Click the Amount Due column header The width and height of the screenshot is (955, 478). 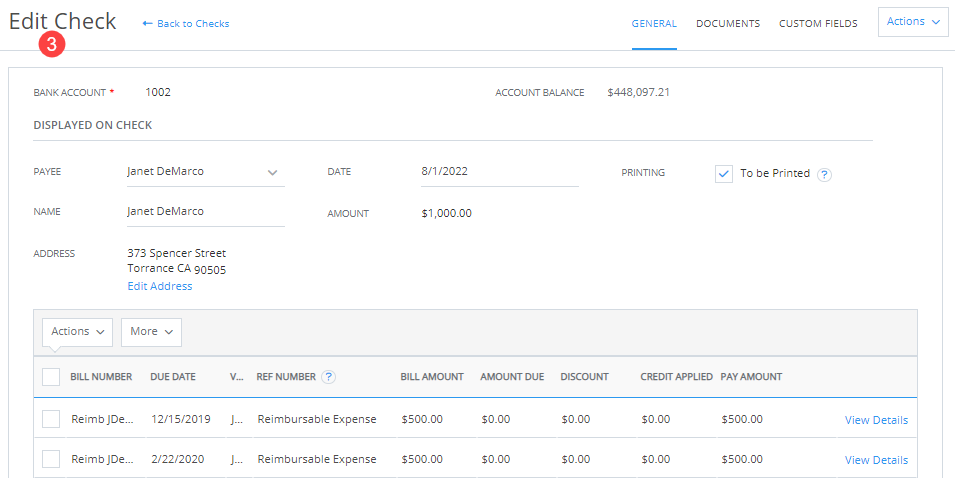point(512,377)
